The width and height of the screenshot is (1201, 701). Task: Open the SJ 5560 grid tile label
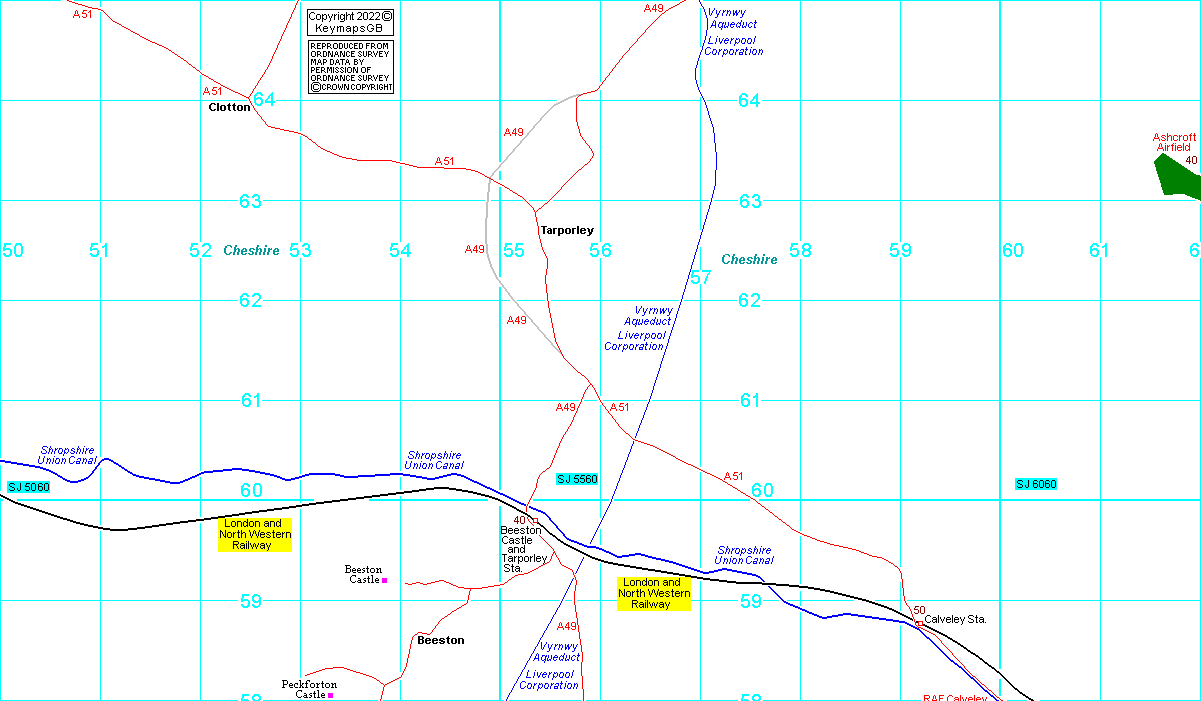click(x=577, y=480)
